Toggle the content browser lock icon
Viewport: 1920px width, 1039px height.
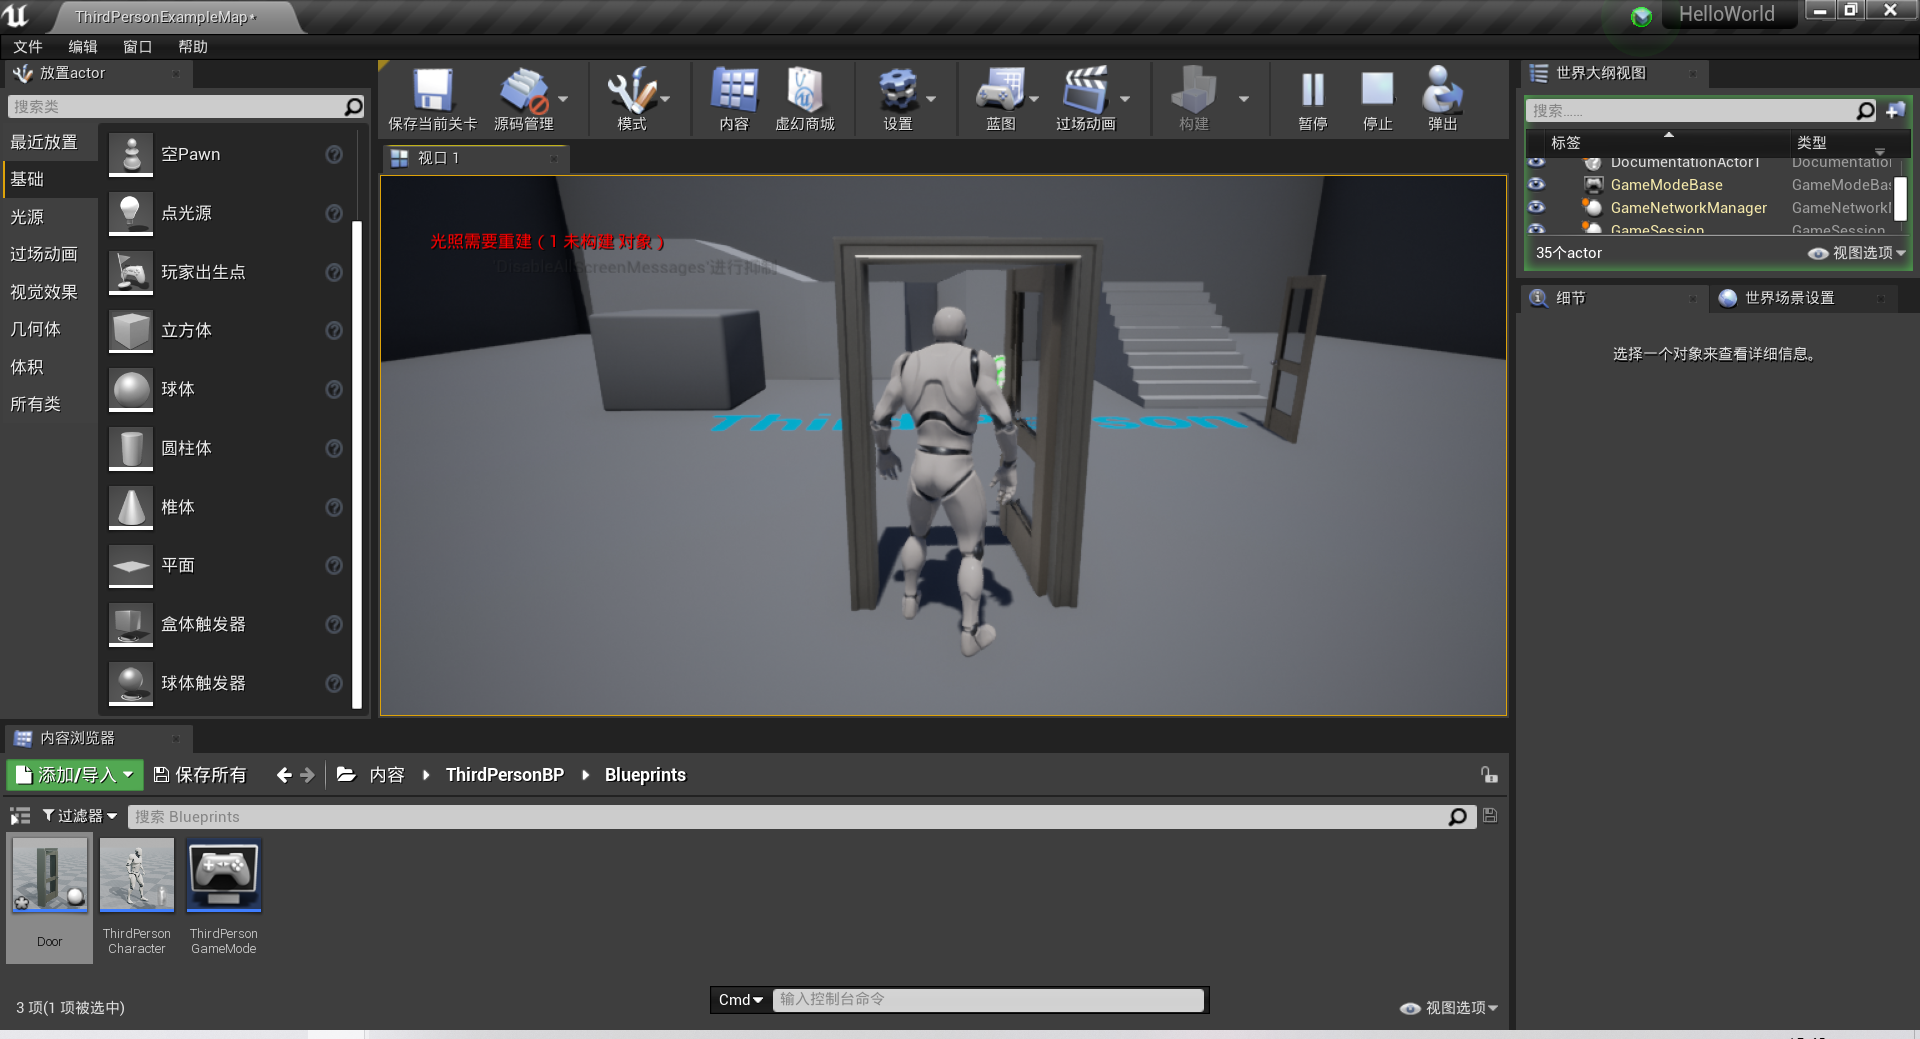click(1489, 774)
